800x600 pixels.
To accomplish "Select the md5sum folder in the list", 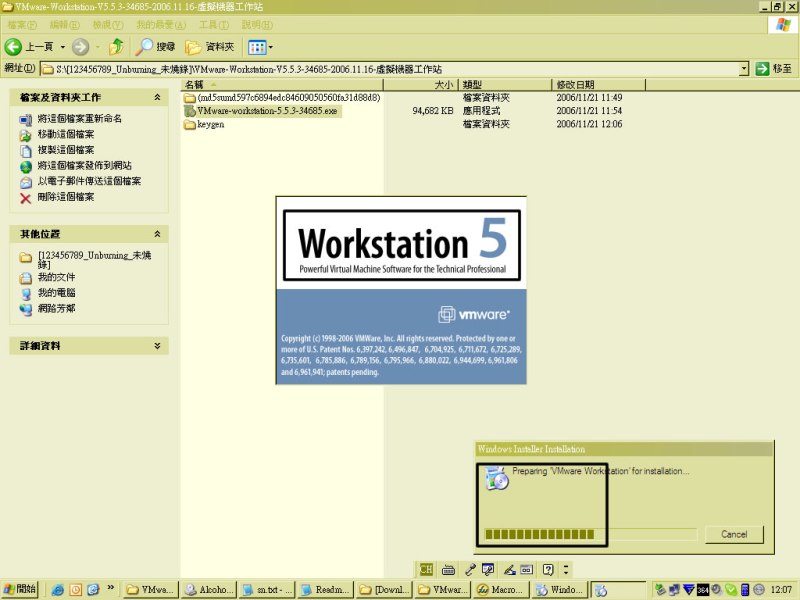I will (x=282, y=97).
